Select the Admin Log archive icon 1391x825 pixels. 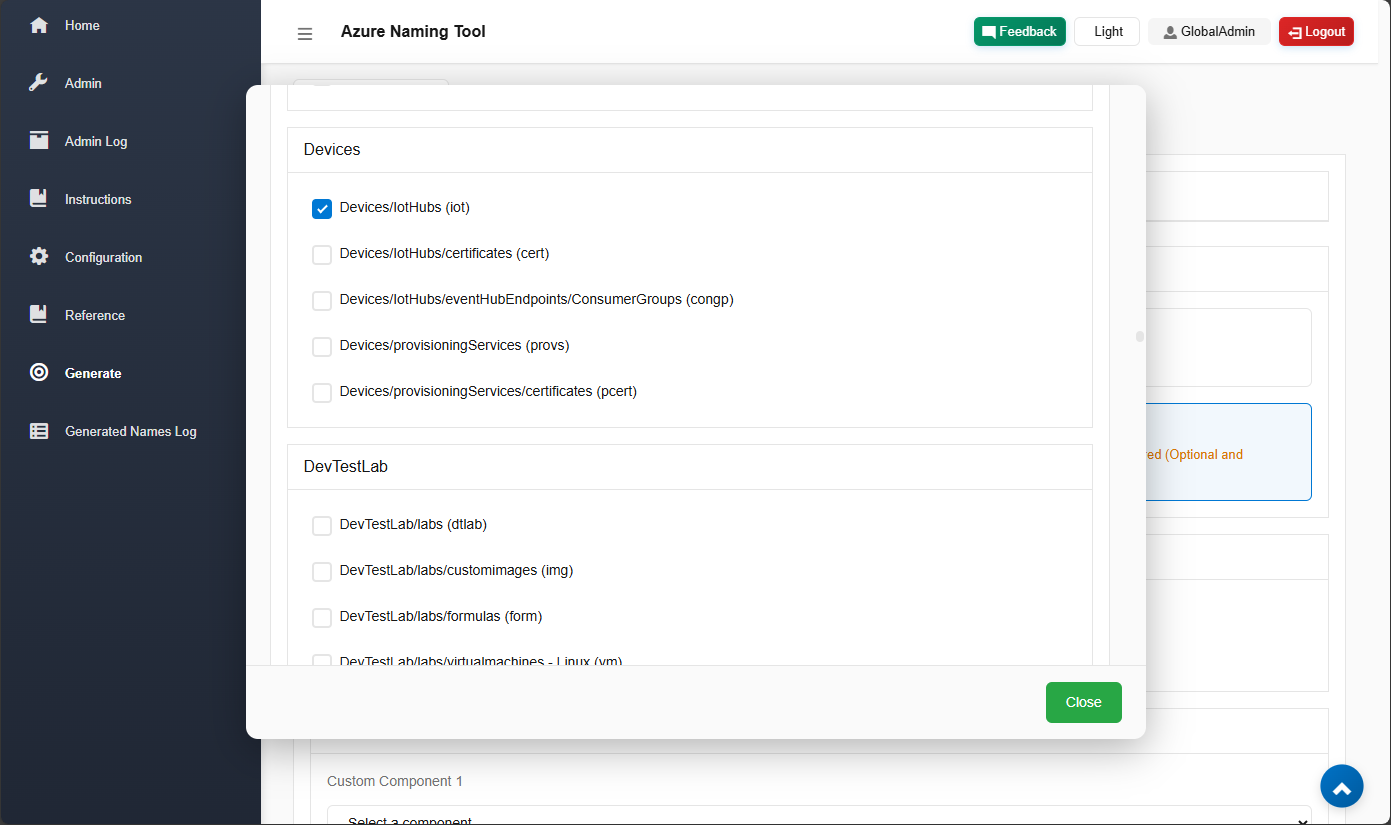coord(39,141)
